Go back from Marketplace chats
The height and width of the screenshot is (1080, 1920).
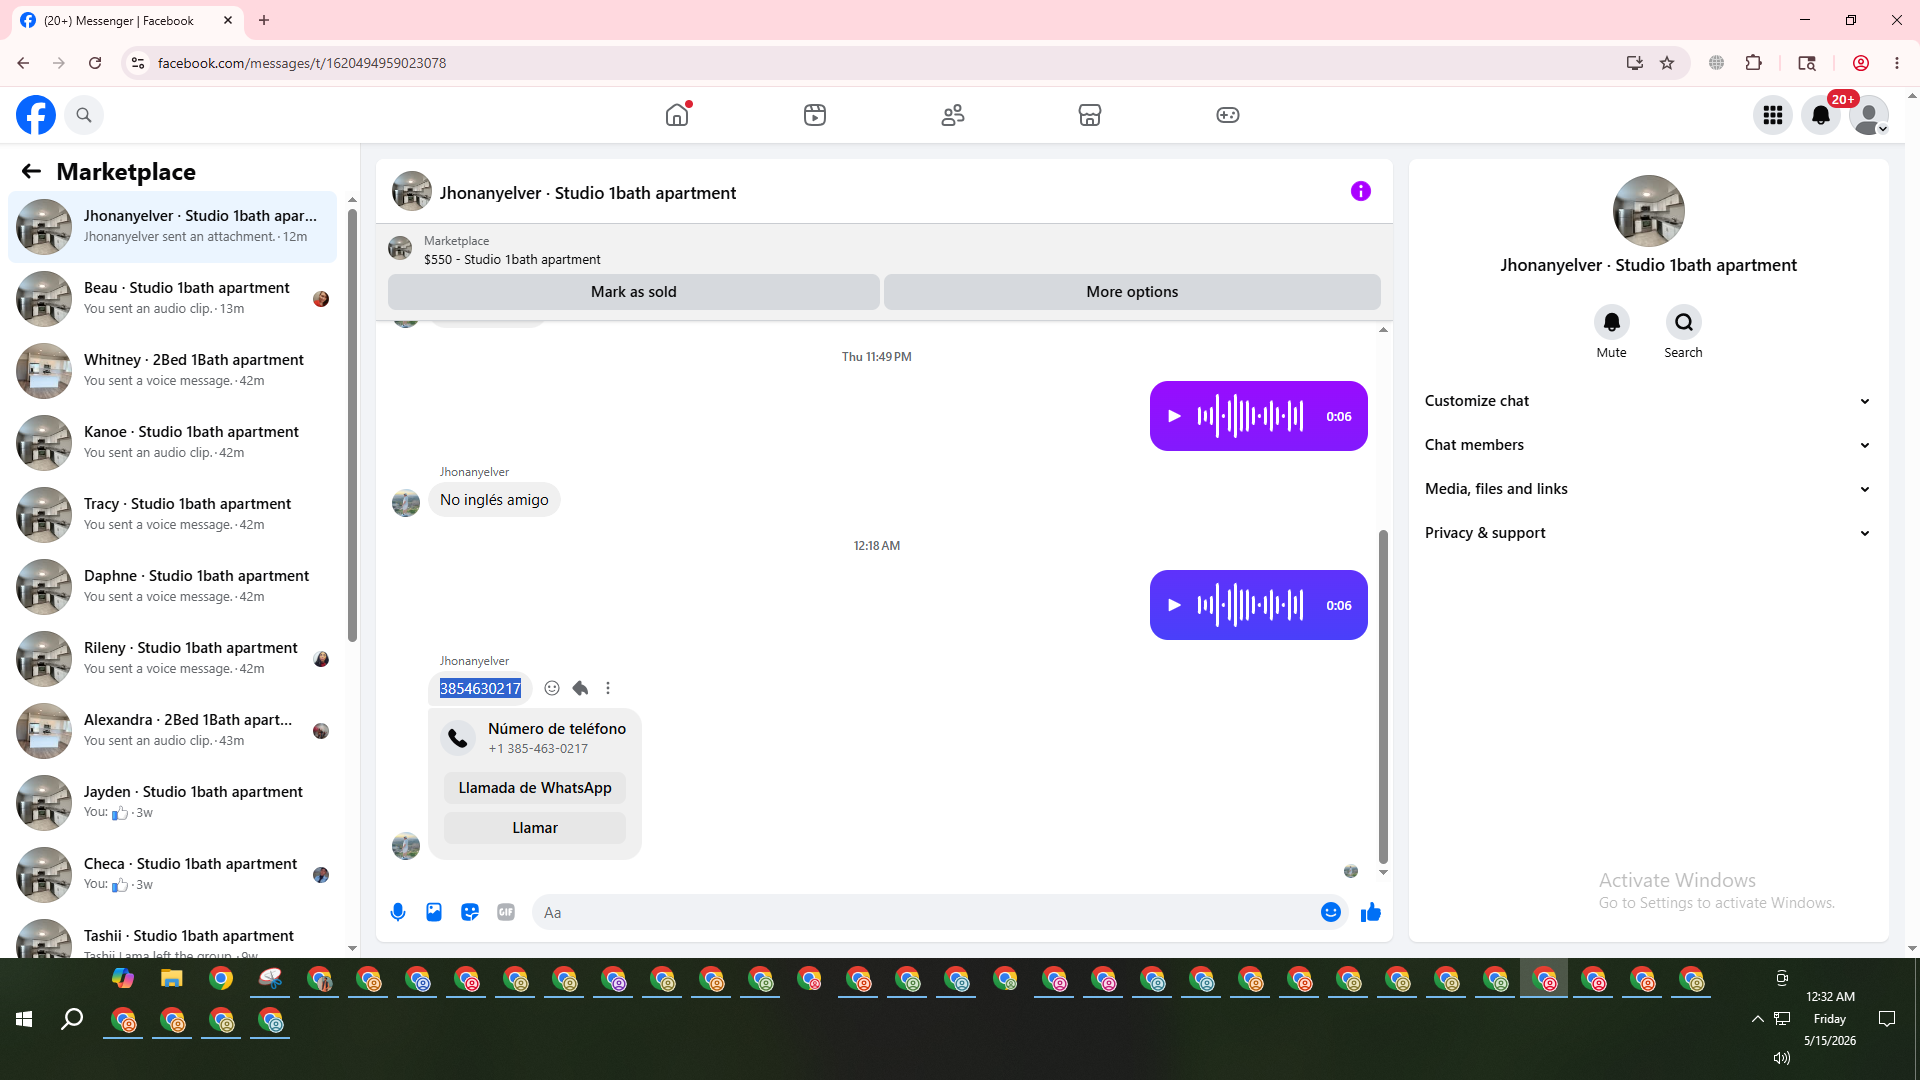click(x=31, y=171)
